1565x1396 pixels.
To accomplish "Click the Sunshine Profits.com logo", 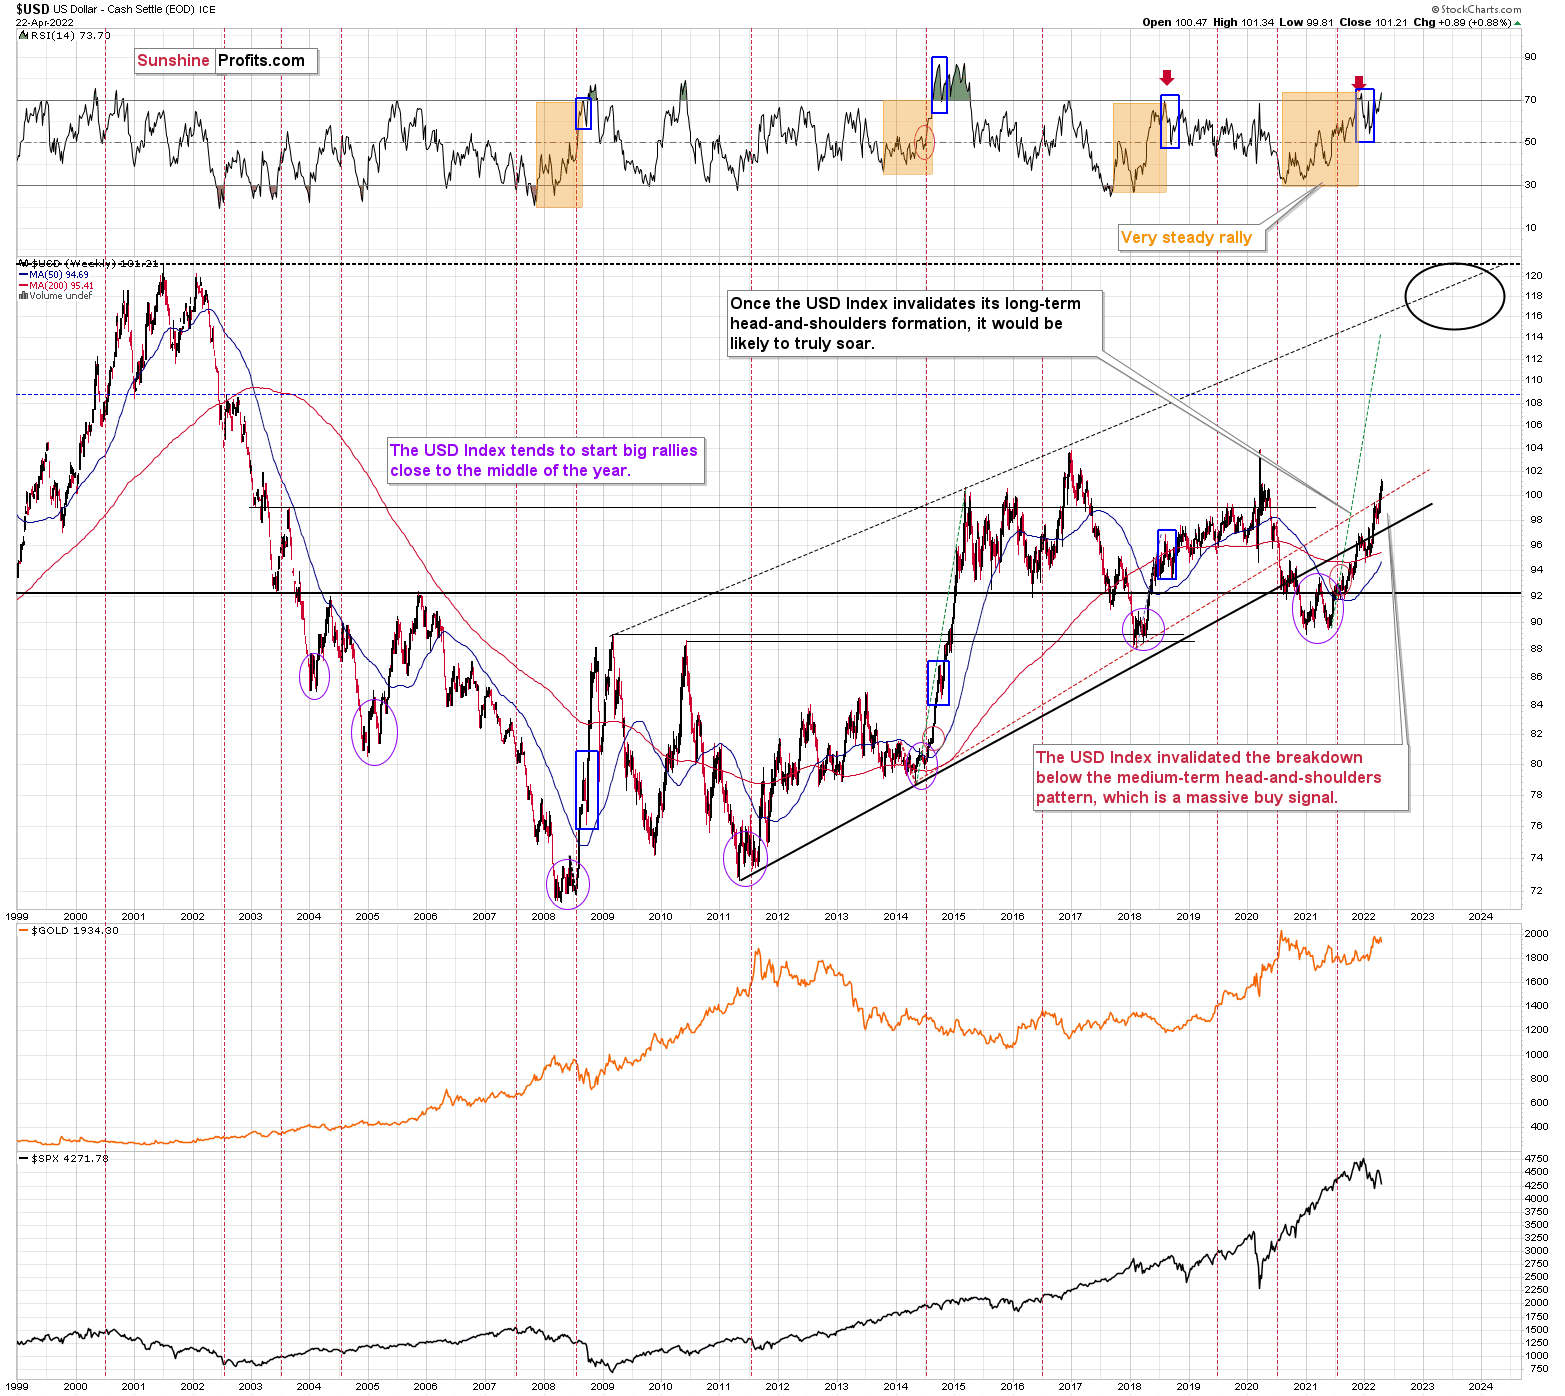I will (x=226, y=61).
